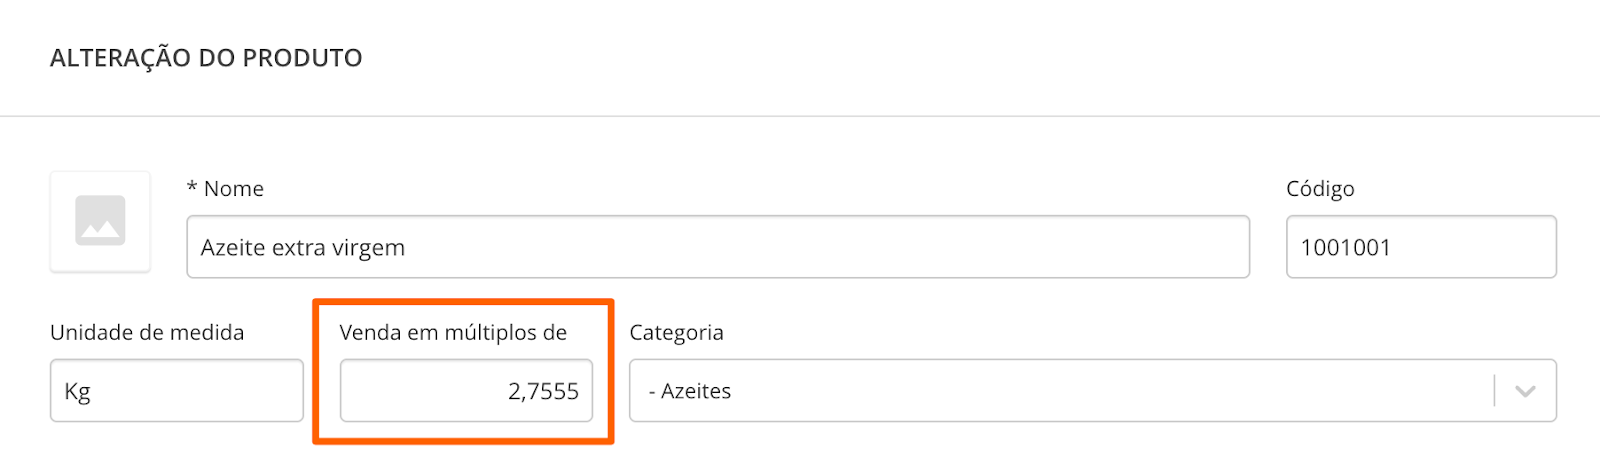Click the selected "- Azeites" category value
Viewport: 1600px width, 465px height.
(x=690, y=391)
